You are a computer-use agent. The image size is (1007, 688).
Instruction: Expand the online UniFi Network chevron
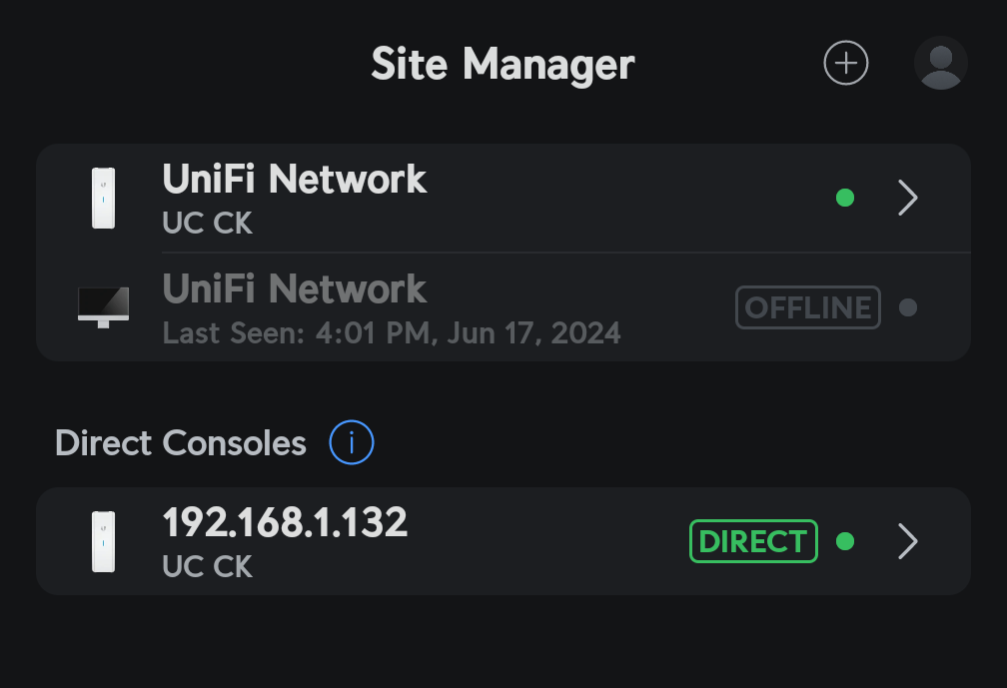907,198
